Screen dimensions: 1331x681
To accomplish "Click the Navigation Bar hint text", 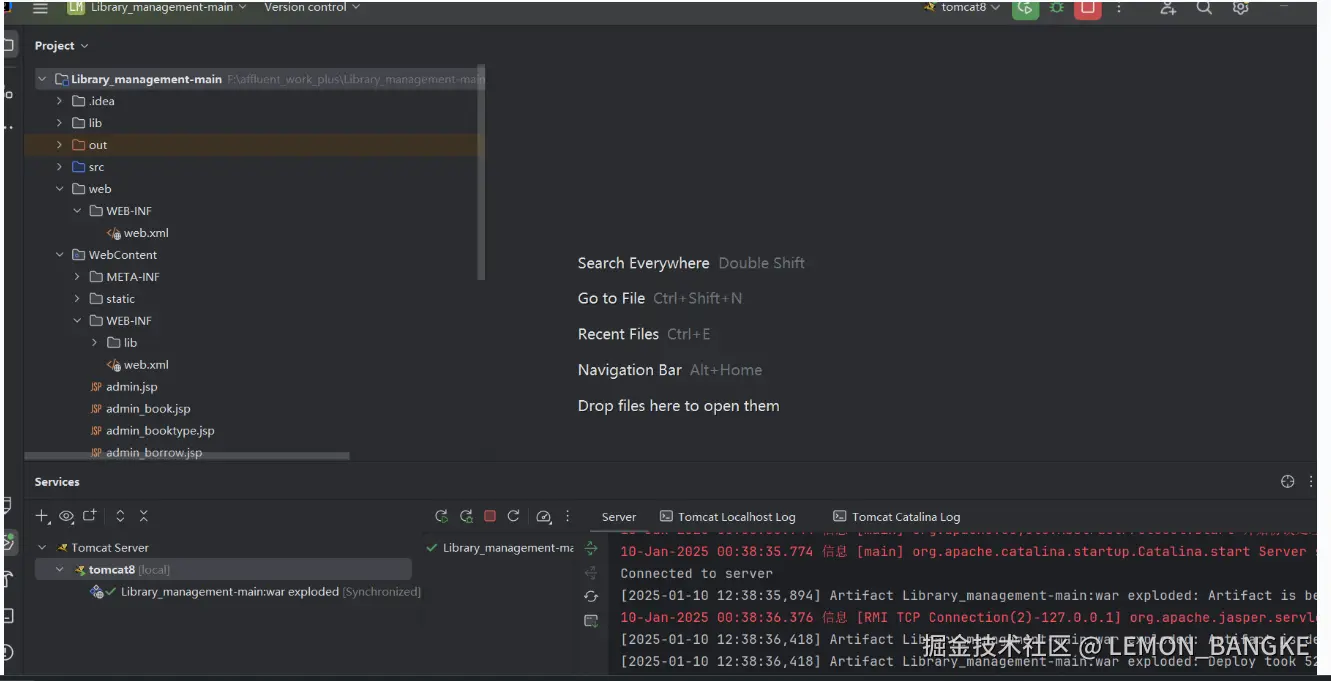I will pyautogui.click(x=629, y=370).
